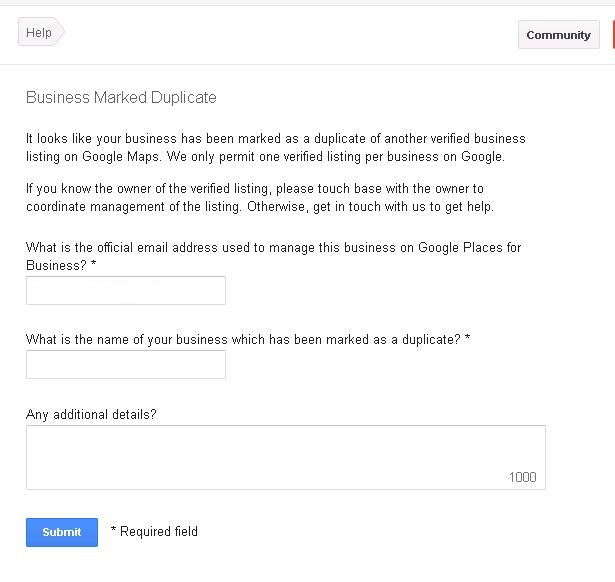This screenshot has width=615, height=582.
Task: Click the 1000 character counter
Action: pos(522,477)
